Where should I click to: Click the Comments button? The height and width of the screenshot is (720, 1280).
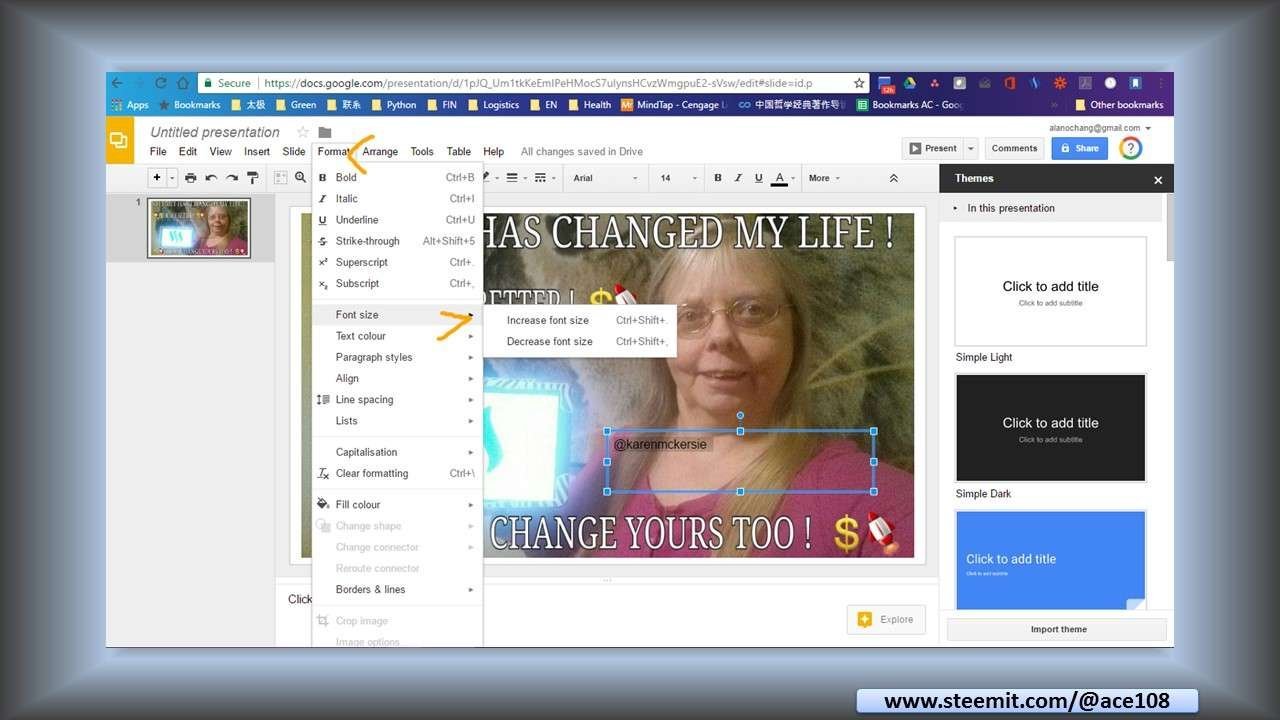1014,148
